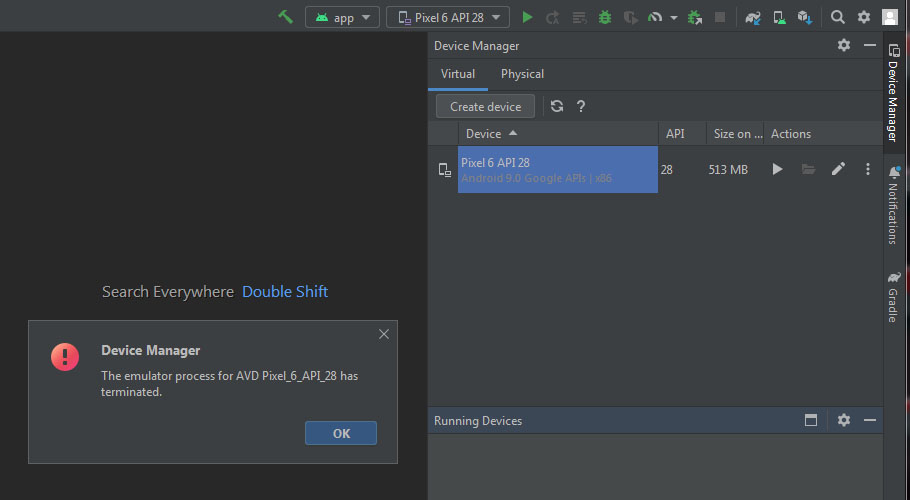Screen dimensions: 910x500
Task: Open the device's more actions menu
Action: pos(868,169)
